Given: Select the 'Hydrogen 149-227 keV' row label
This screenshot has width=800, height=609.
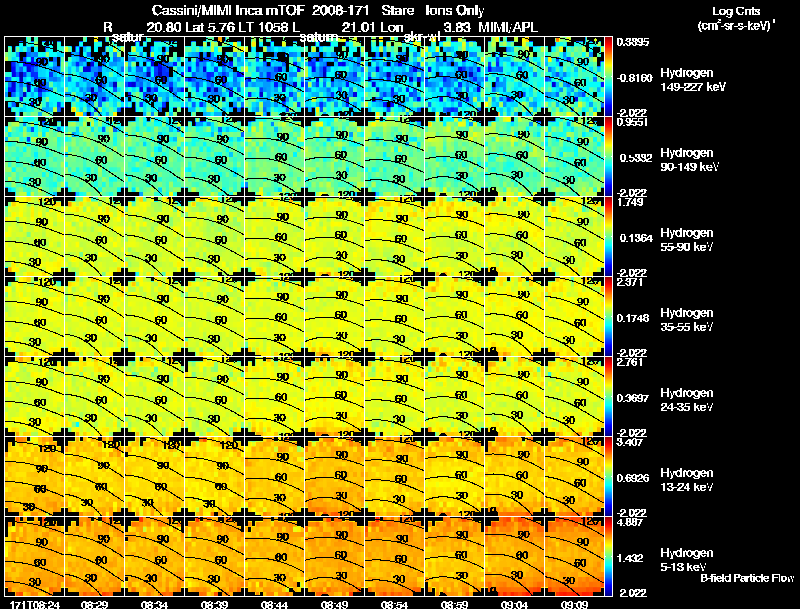Looking at the screenshot, I should [x=692, y=80].
